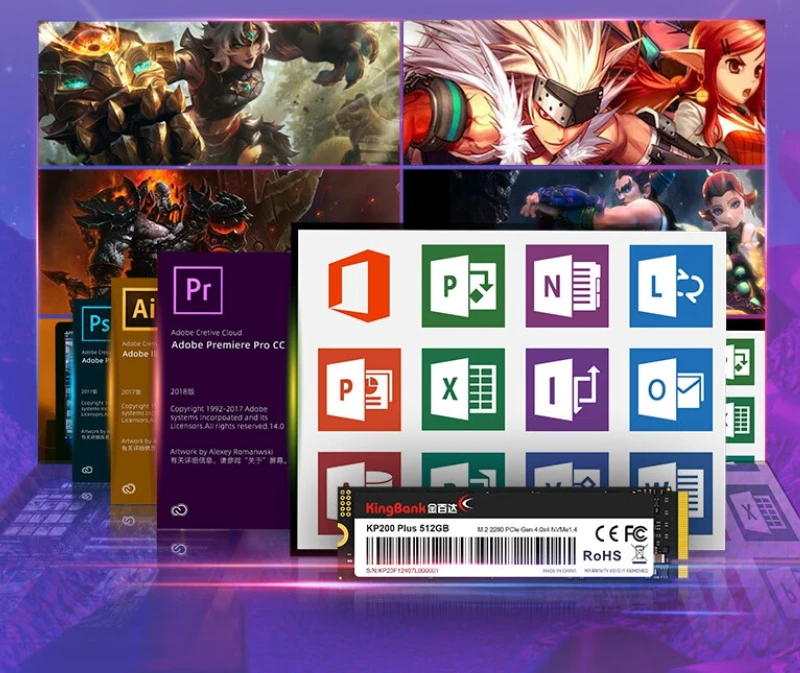This screenshot has width=800, height=673.
Task: Click the crossed-out bin symbol on the SSD
Action: coord(639,555)
